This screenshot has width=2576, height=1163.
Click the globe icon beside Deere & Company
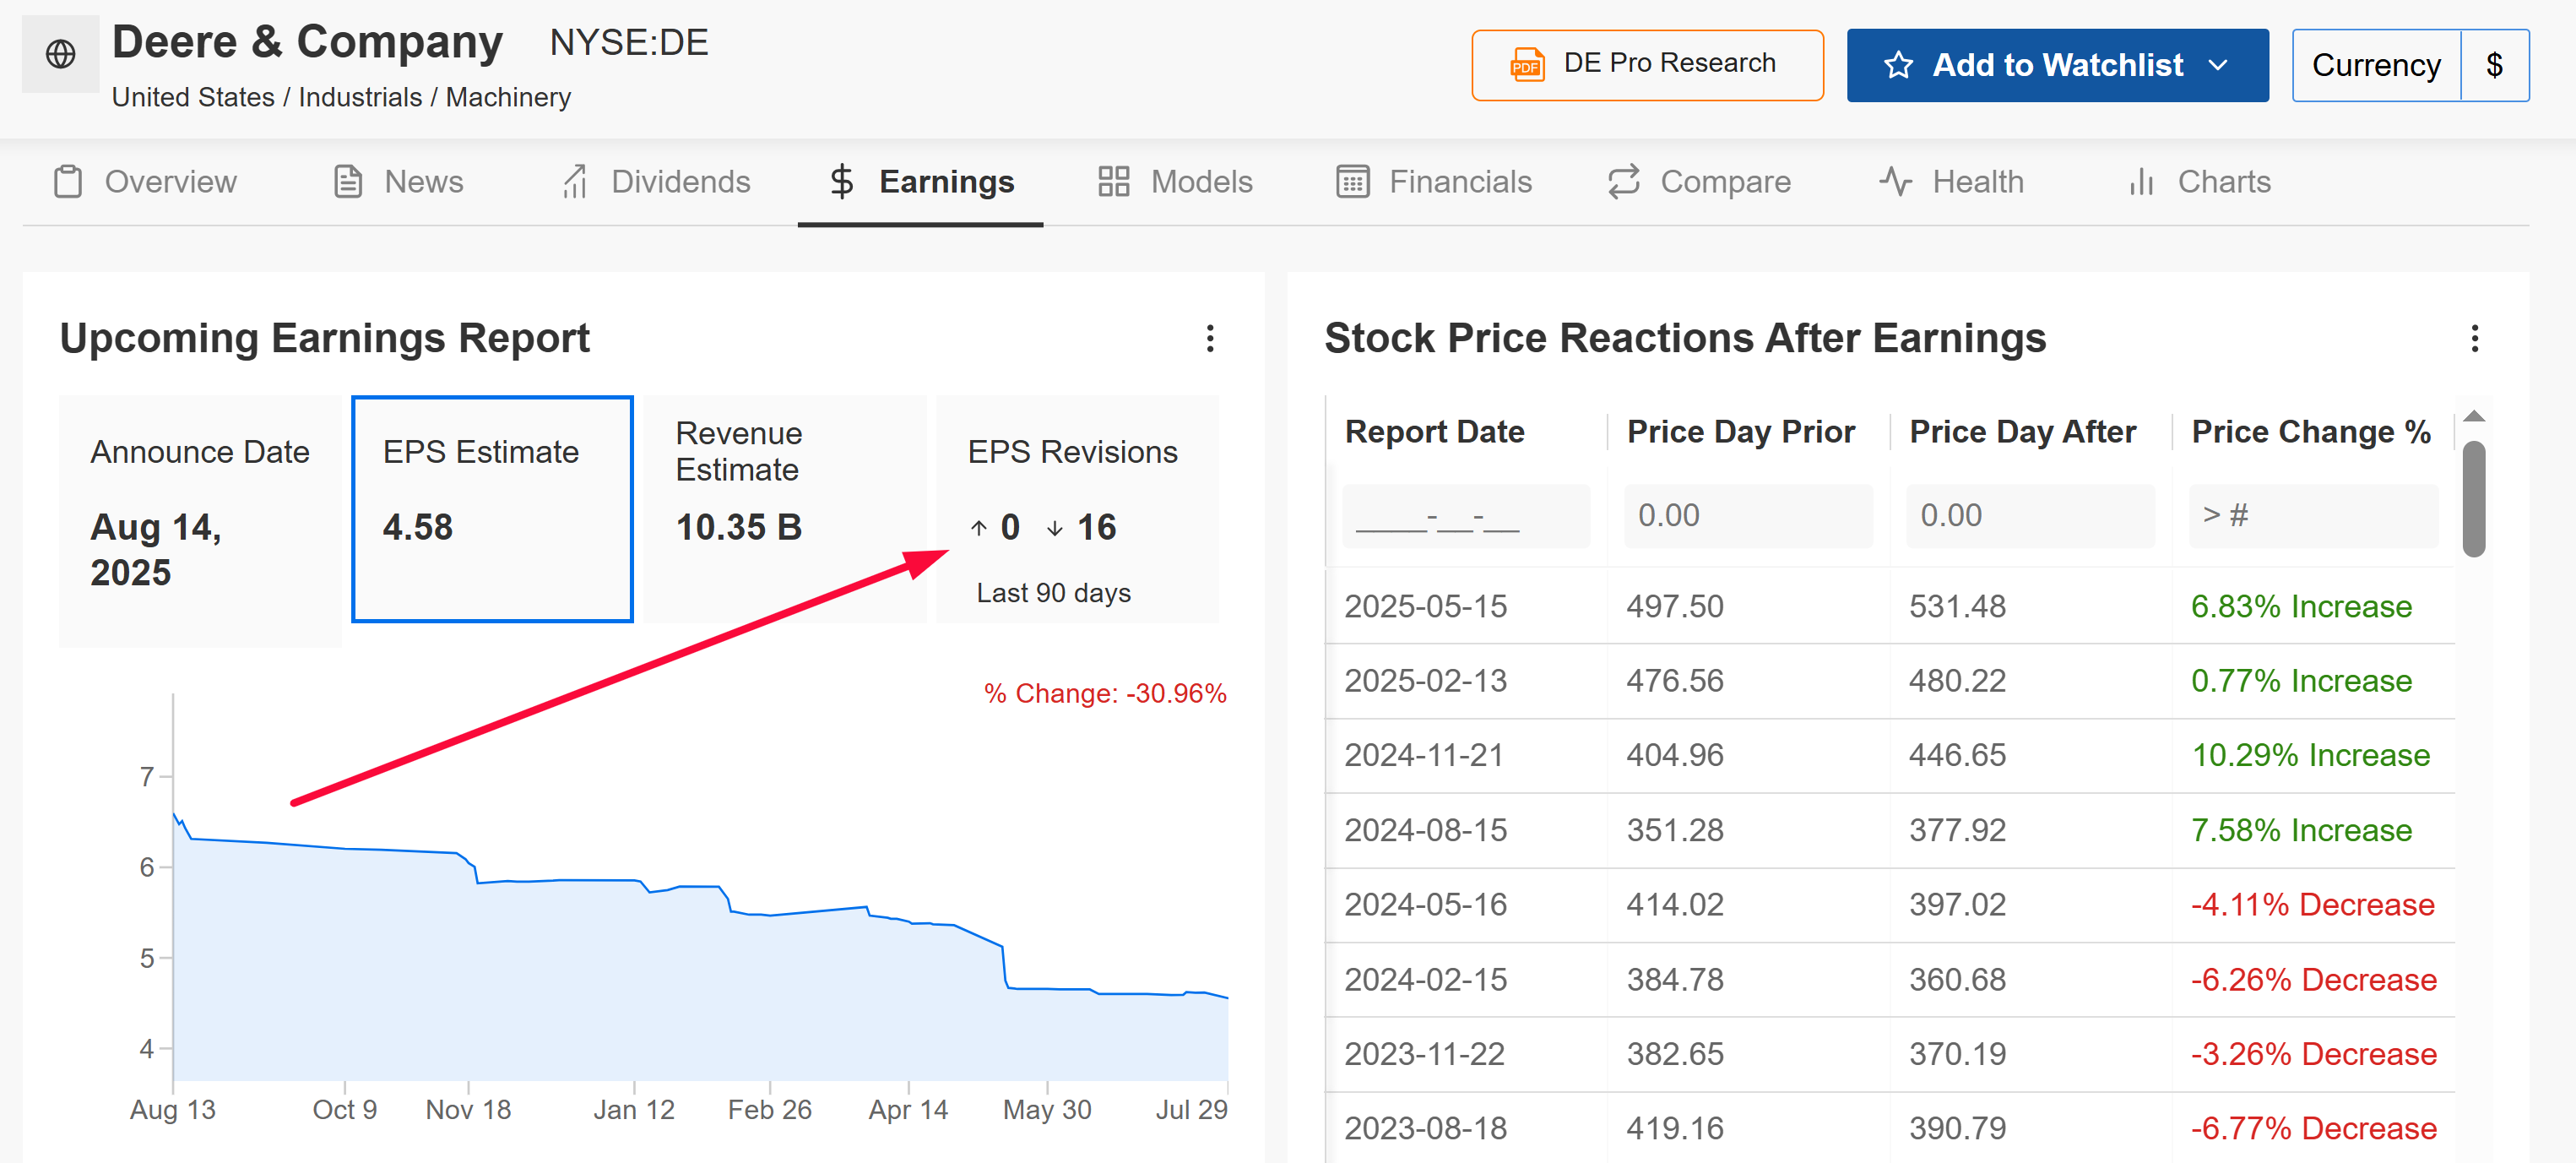(x=61, y=54)
